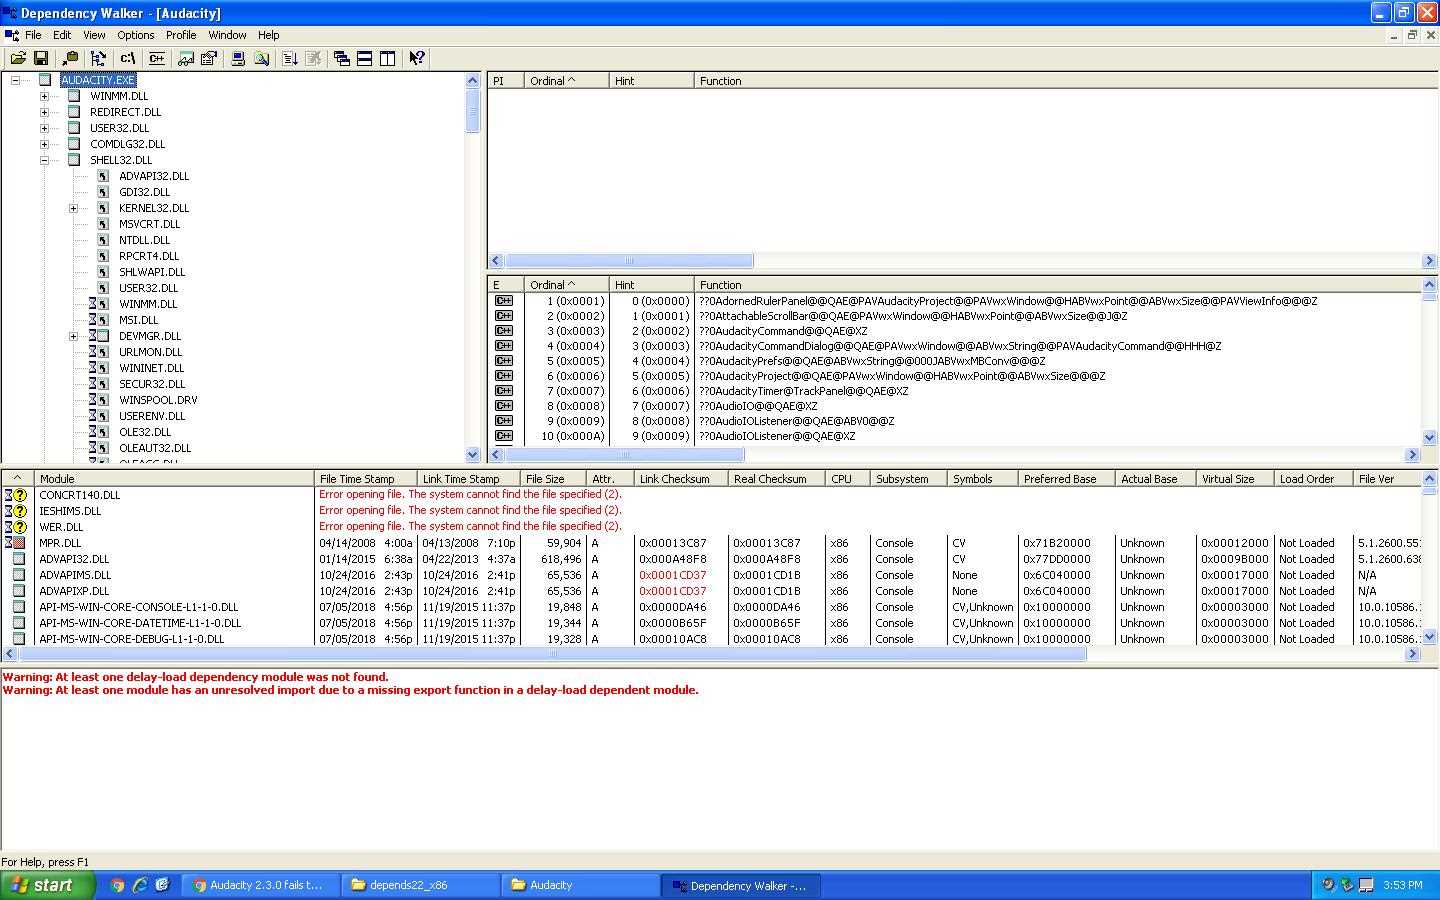1440x900 pixels.
Task: Click the Properties toolbar icon
Action: (x=209, y=58)
